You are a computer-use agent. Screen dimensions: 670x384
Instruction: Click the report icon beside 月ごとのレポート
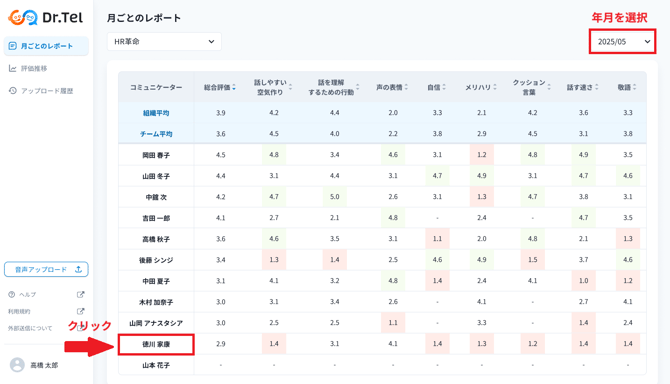pyautogui.click(x=12, y=46)
